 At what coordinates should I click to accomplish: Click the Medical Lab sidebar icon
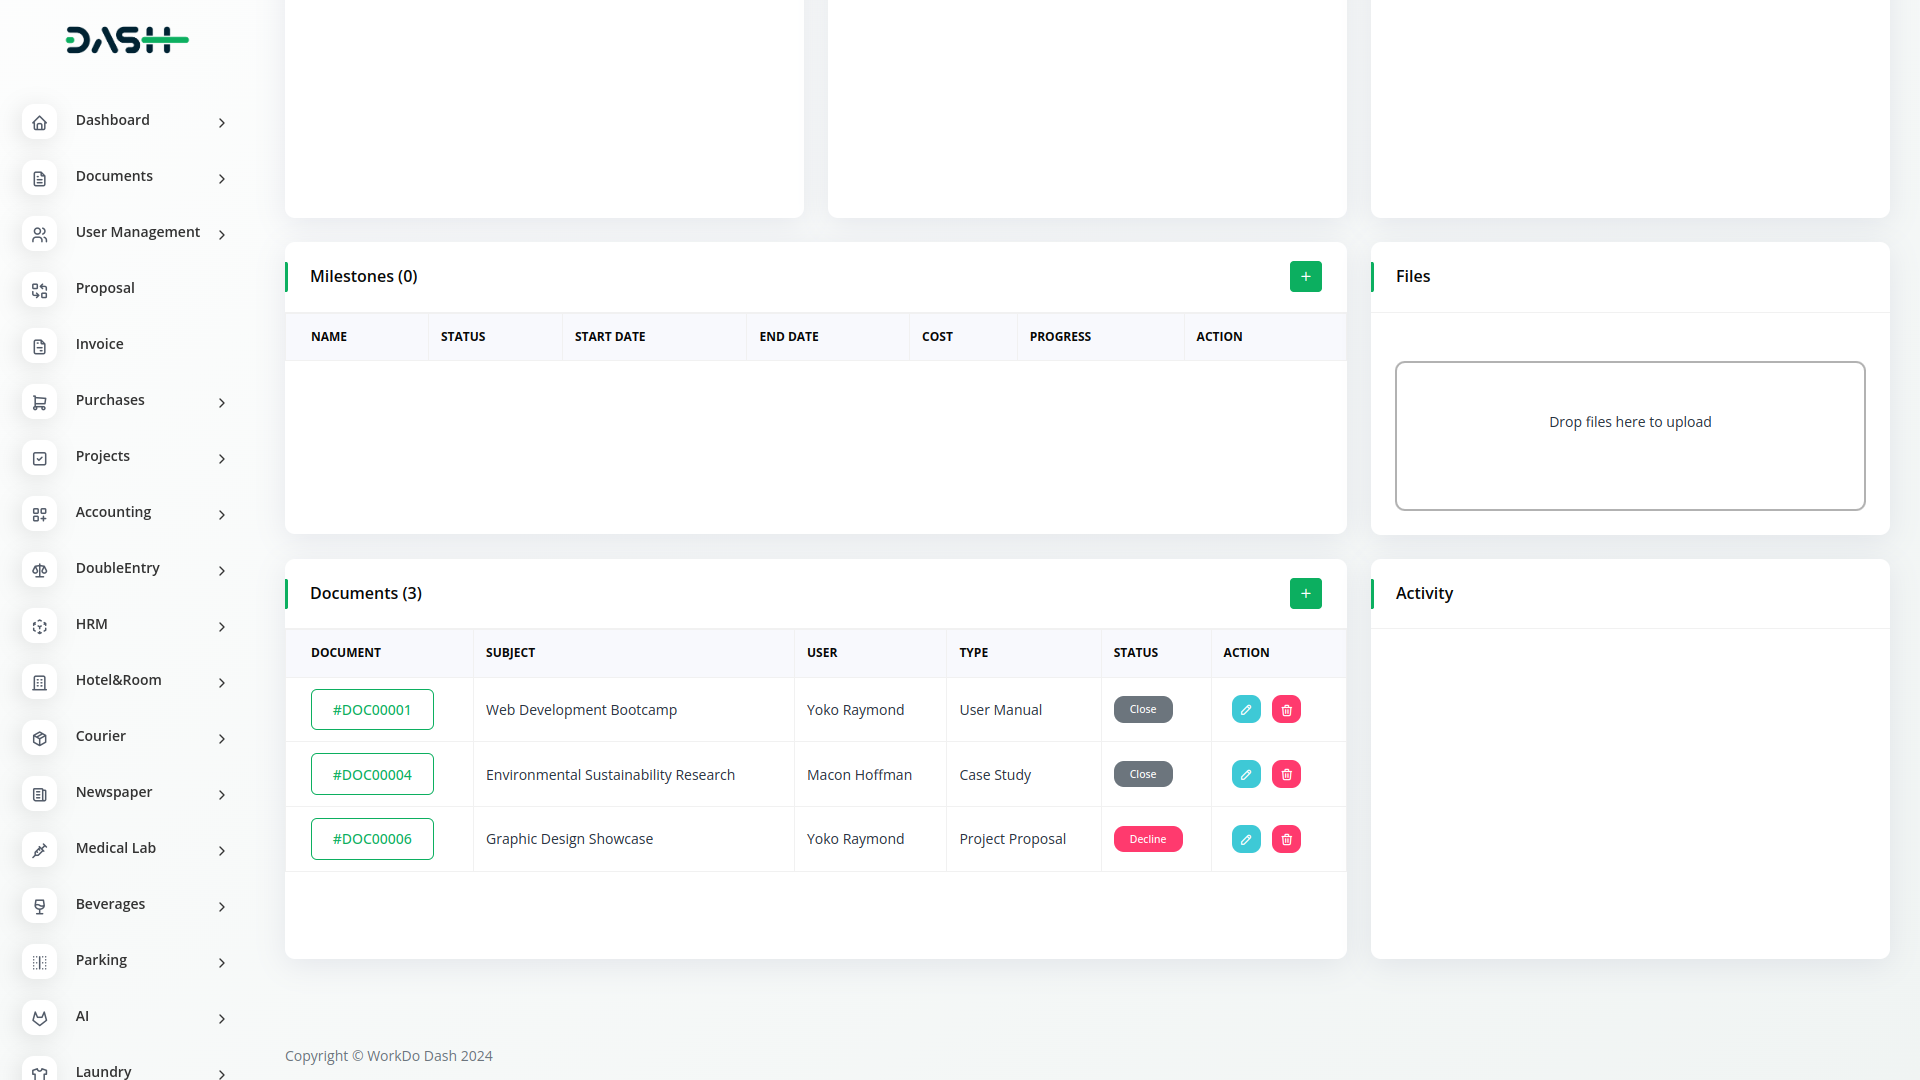point(40,850)
